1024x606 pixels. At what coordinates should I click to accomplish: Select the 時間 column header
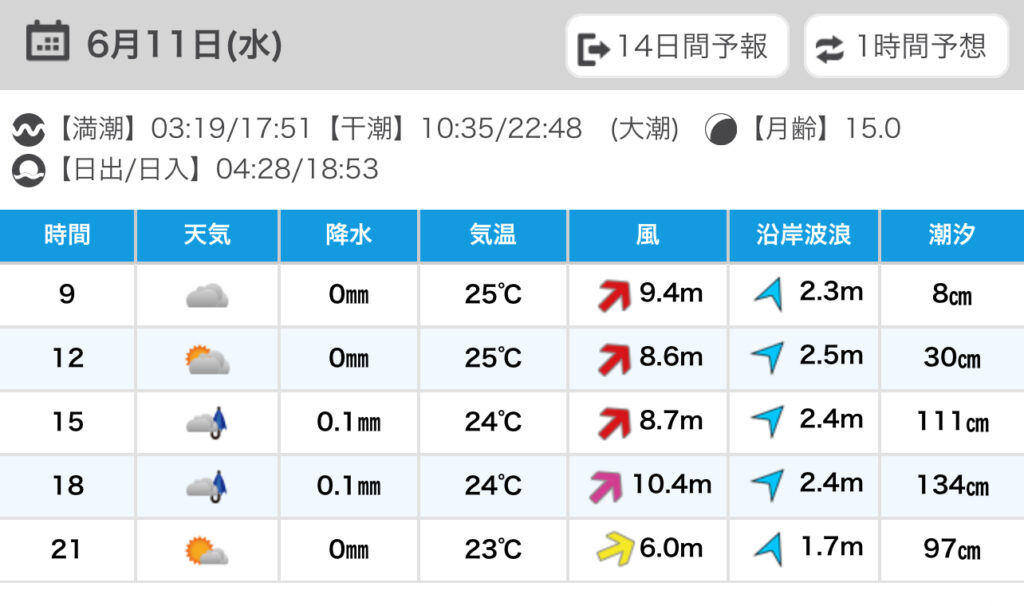coord(67,235)
